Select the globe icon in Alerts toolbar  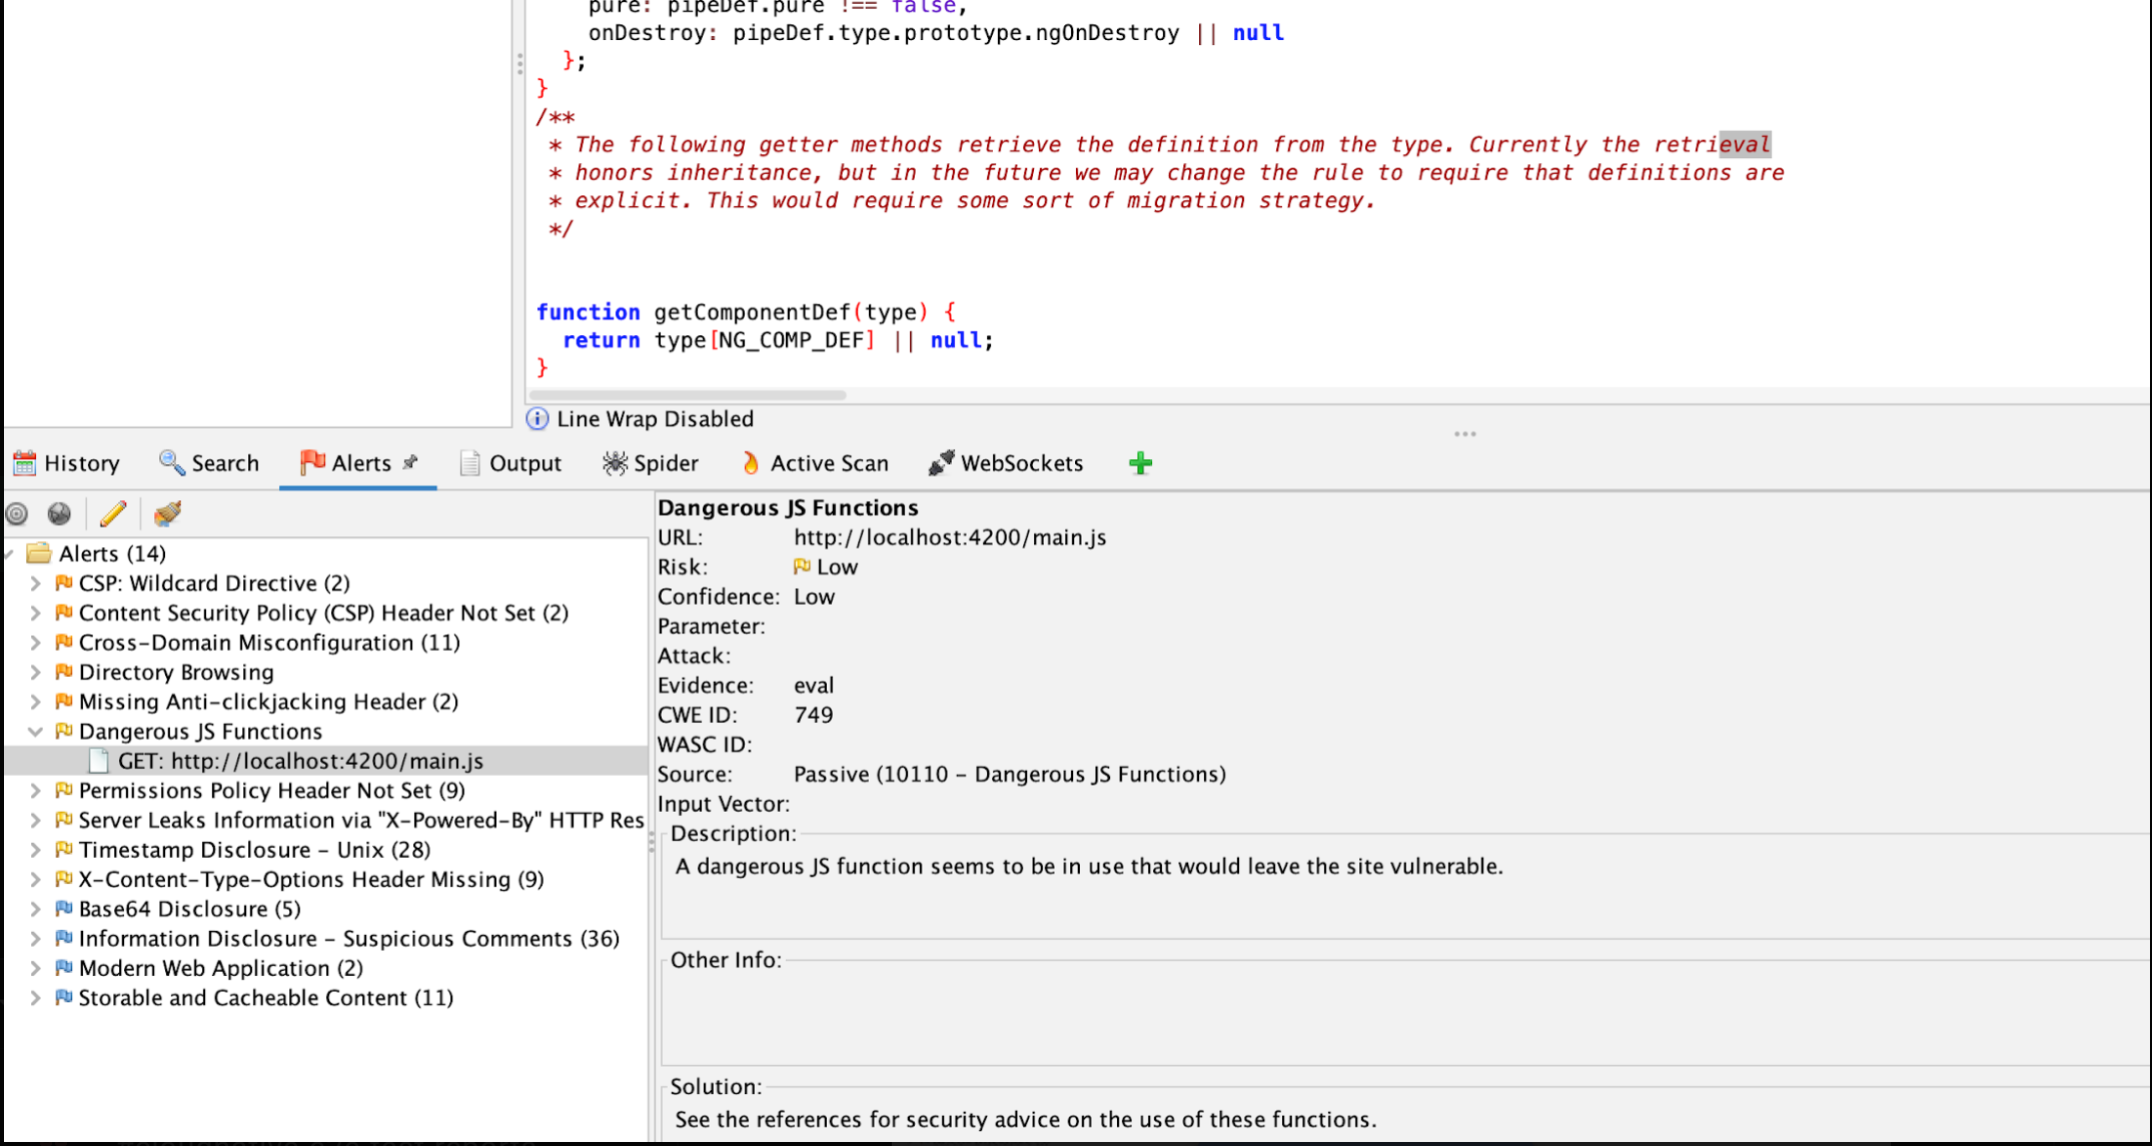pyautogui.click(x=59, y=513)
